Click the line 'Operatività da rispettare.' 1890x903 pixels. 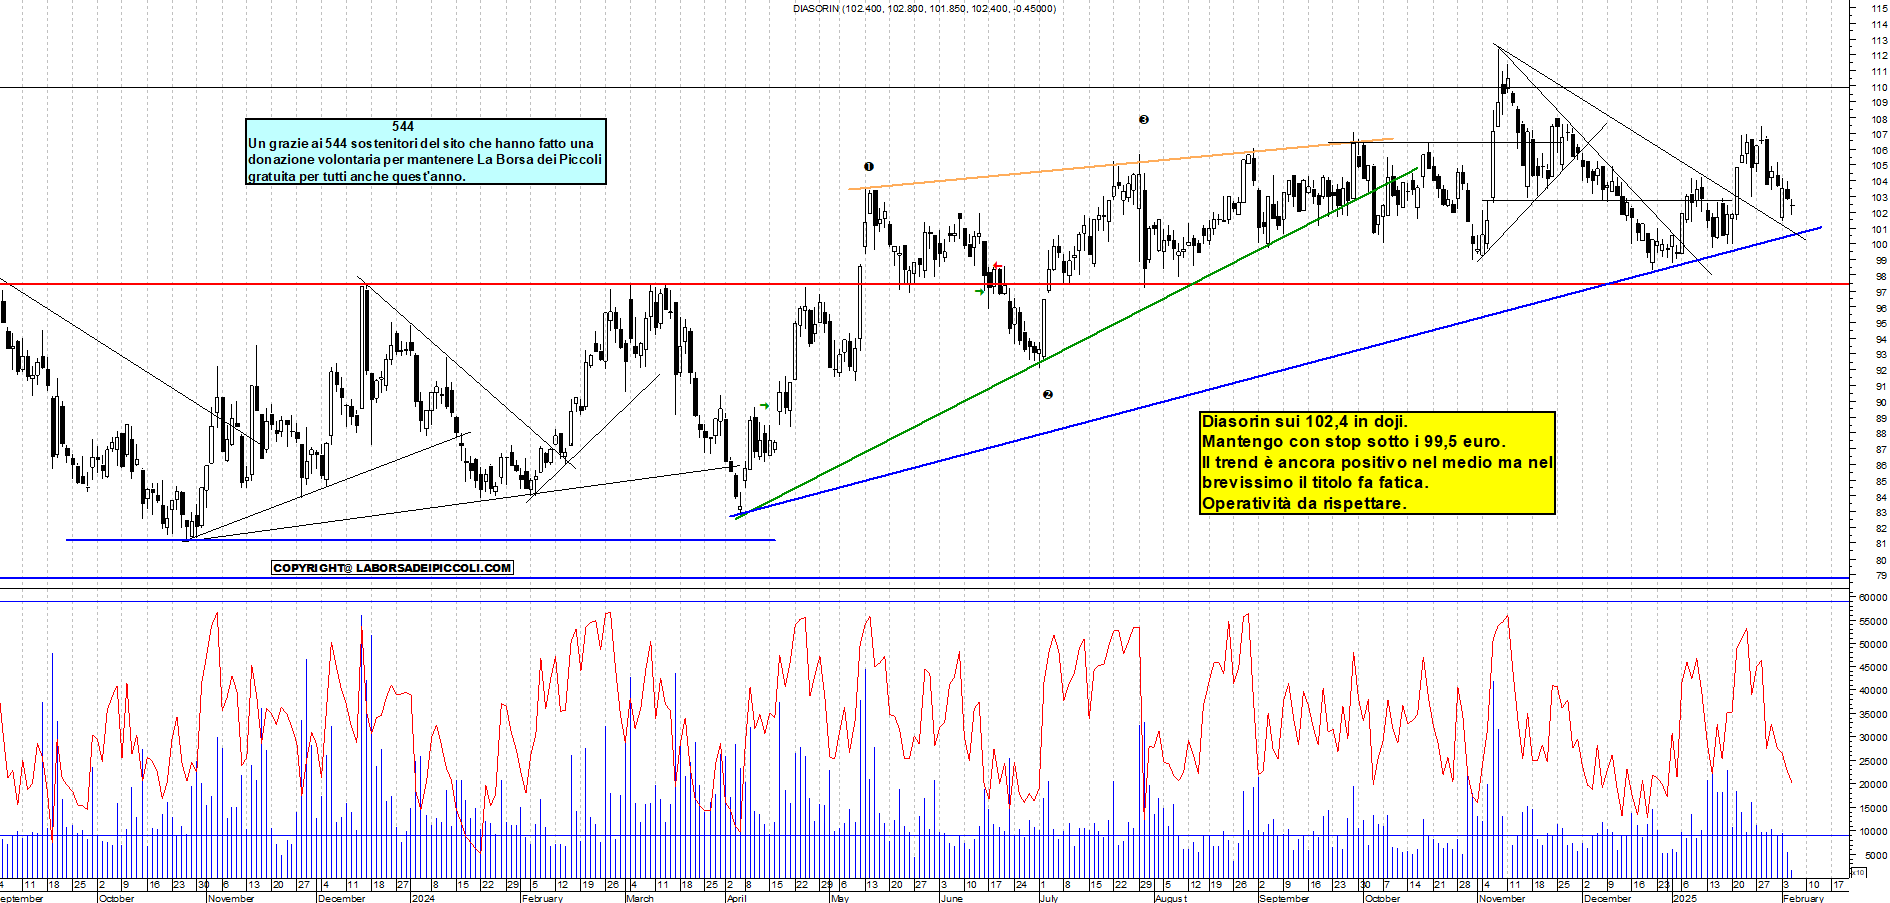1304,503
